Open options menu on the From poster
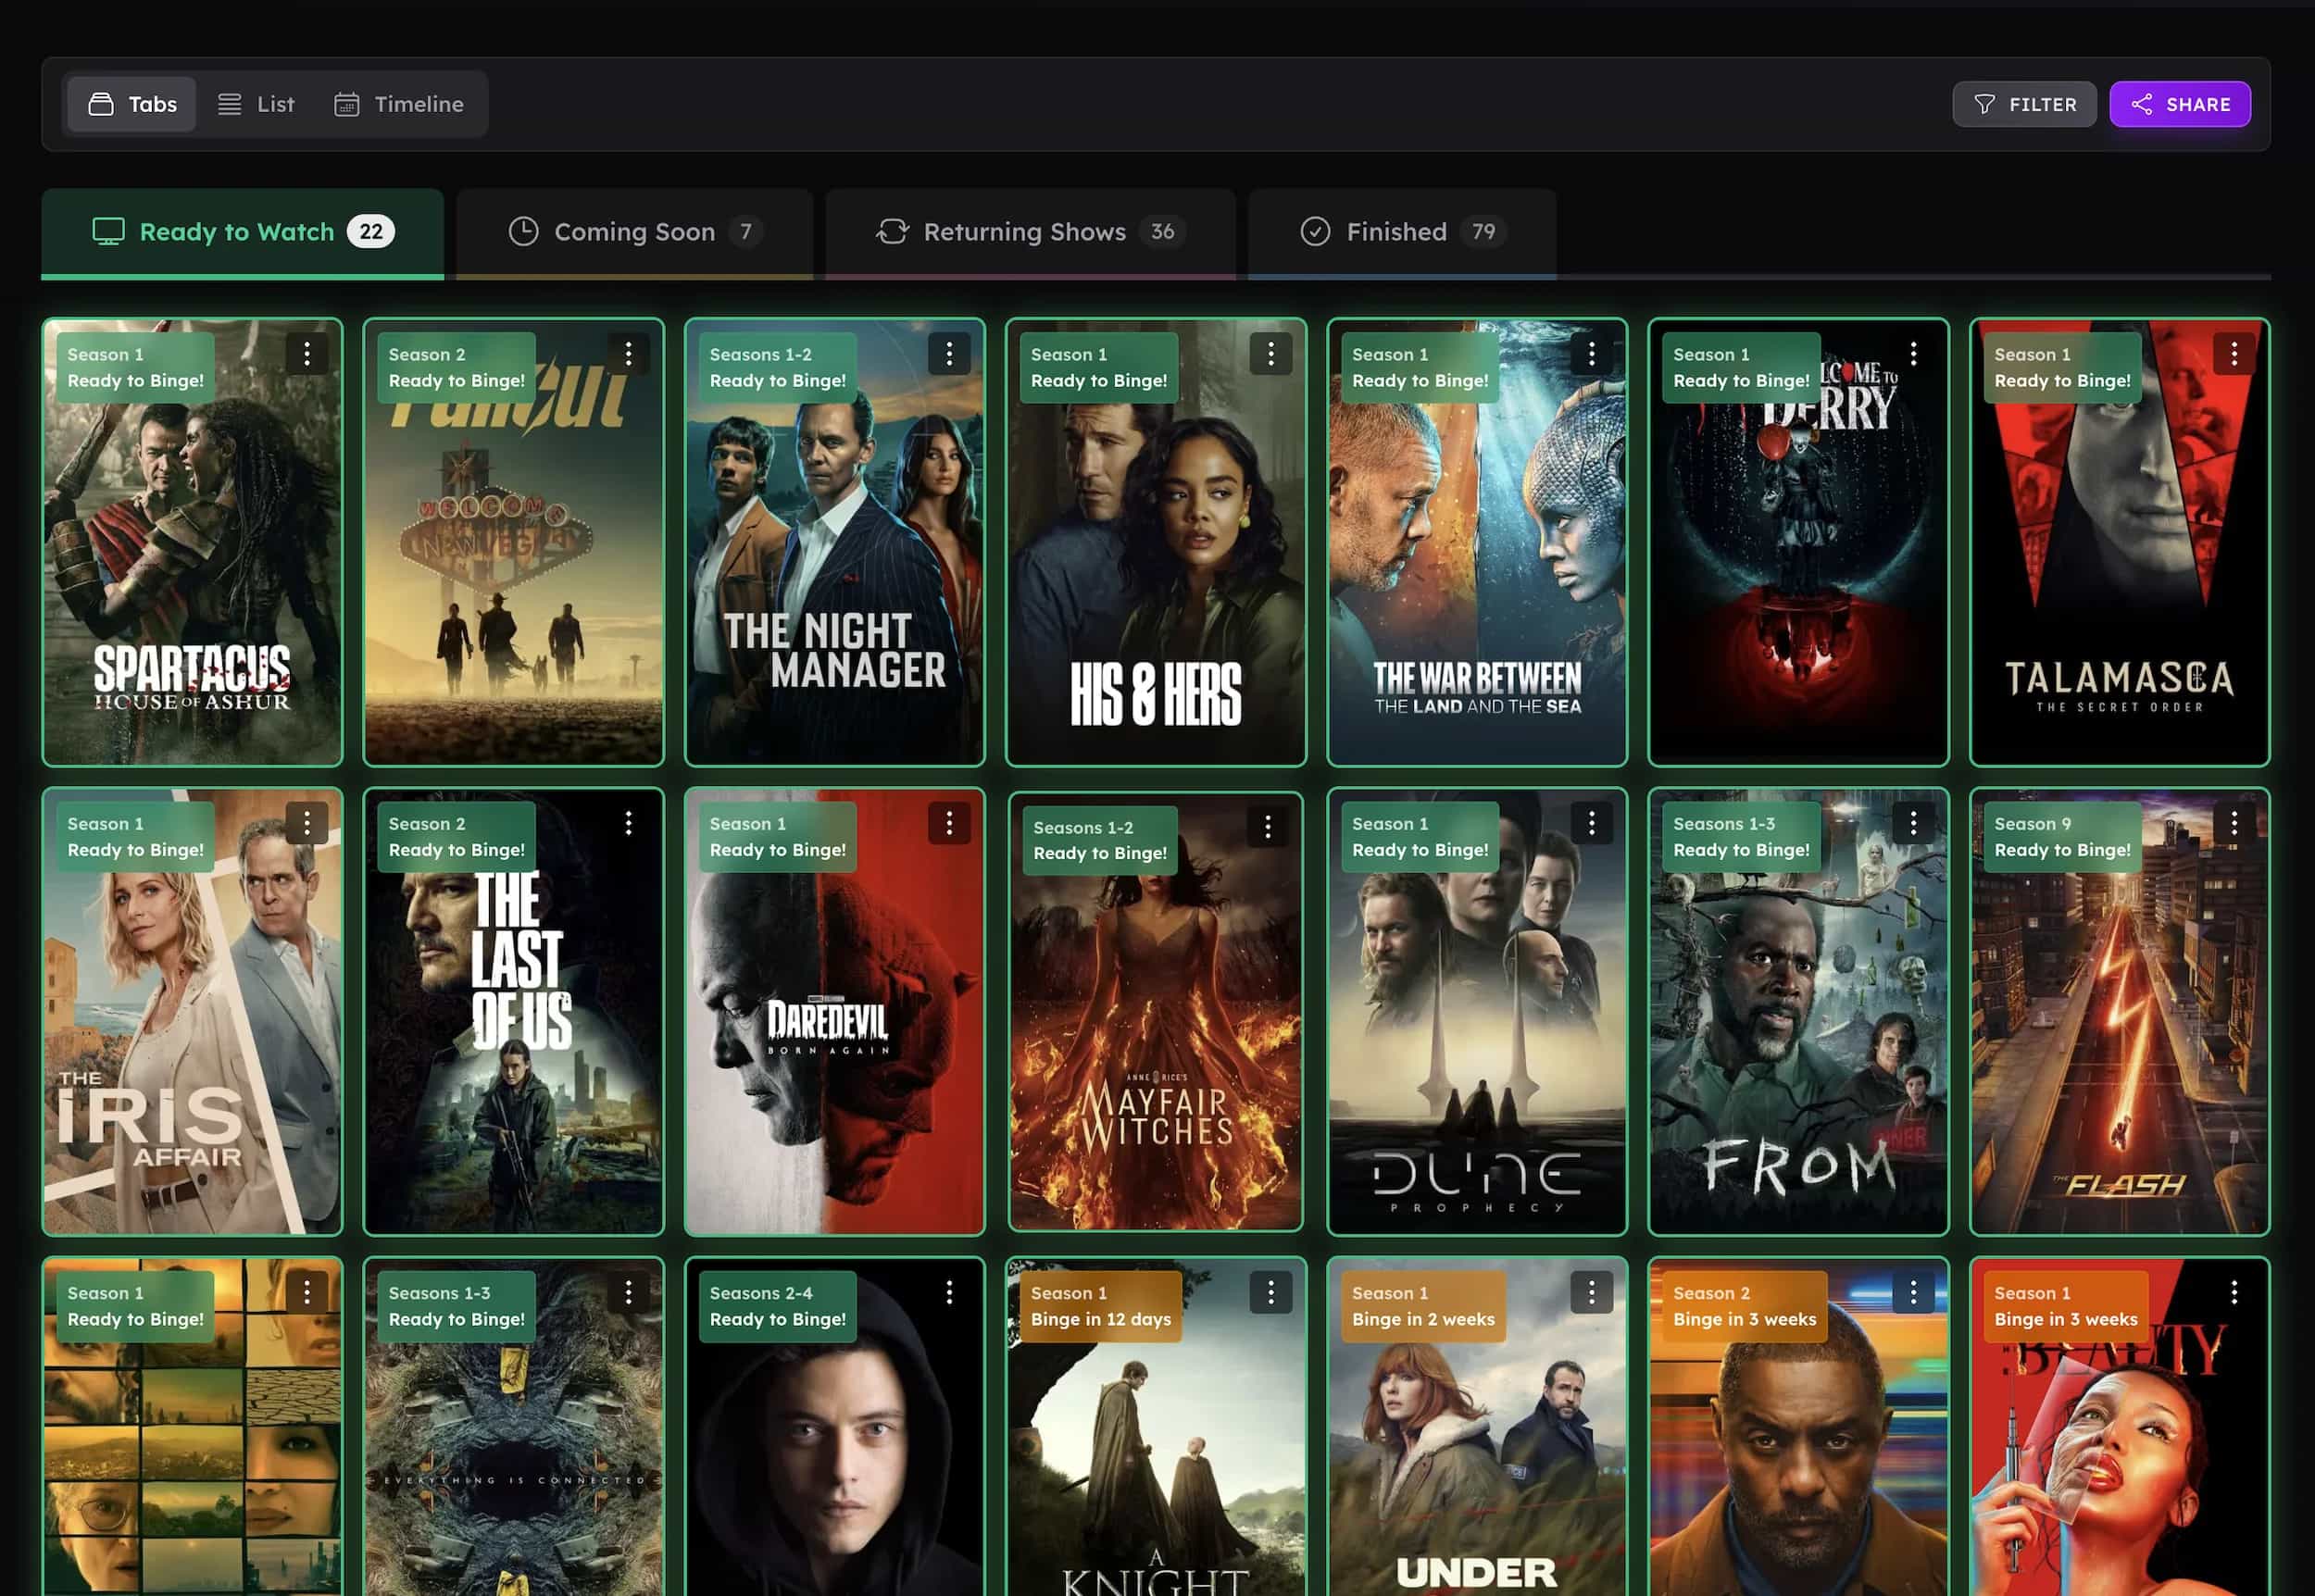Image resolution: width=2315 pixels, height=1596 pixels. pos(1914,822)
